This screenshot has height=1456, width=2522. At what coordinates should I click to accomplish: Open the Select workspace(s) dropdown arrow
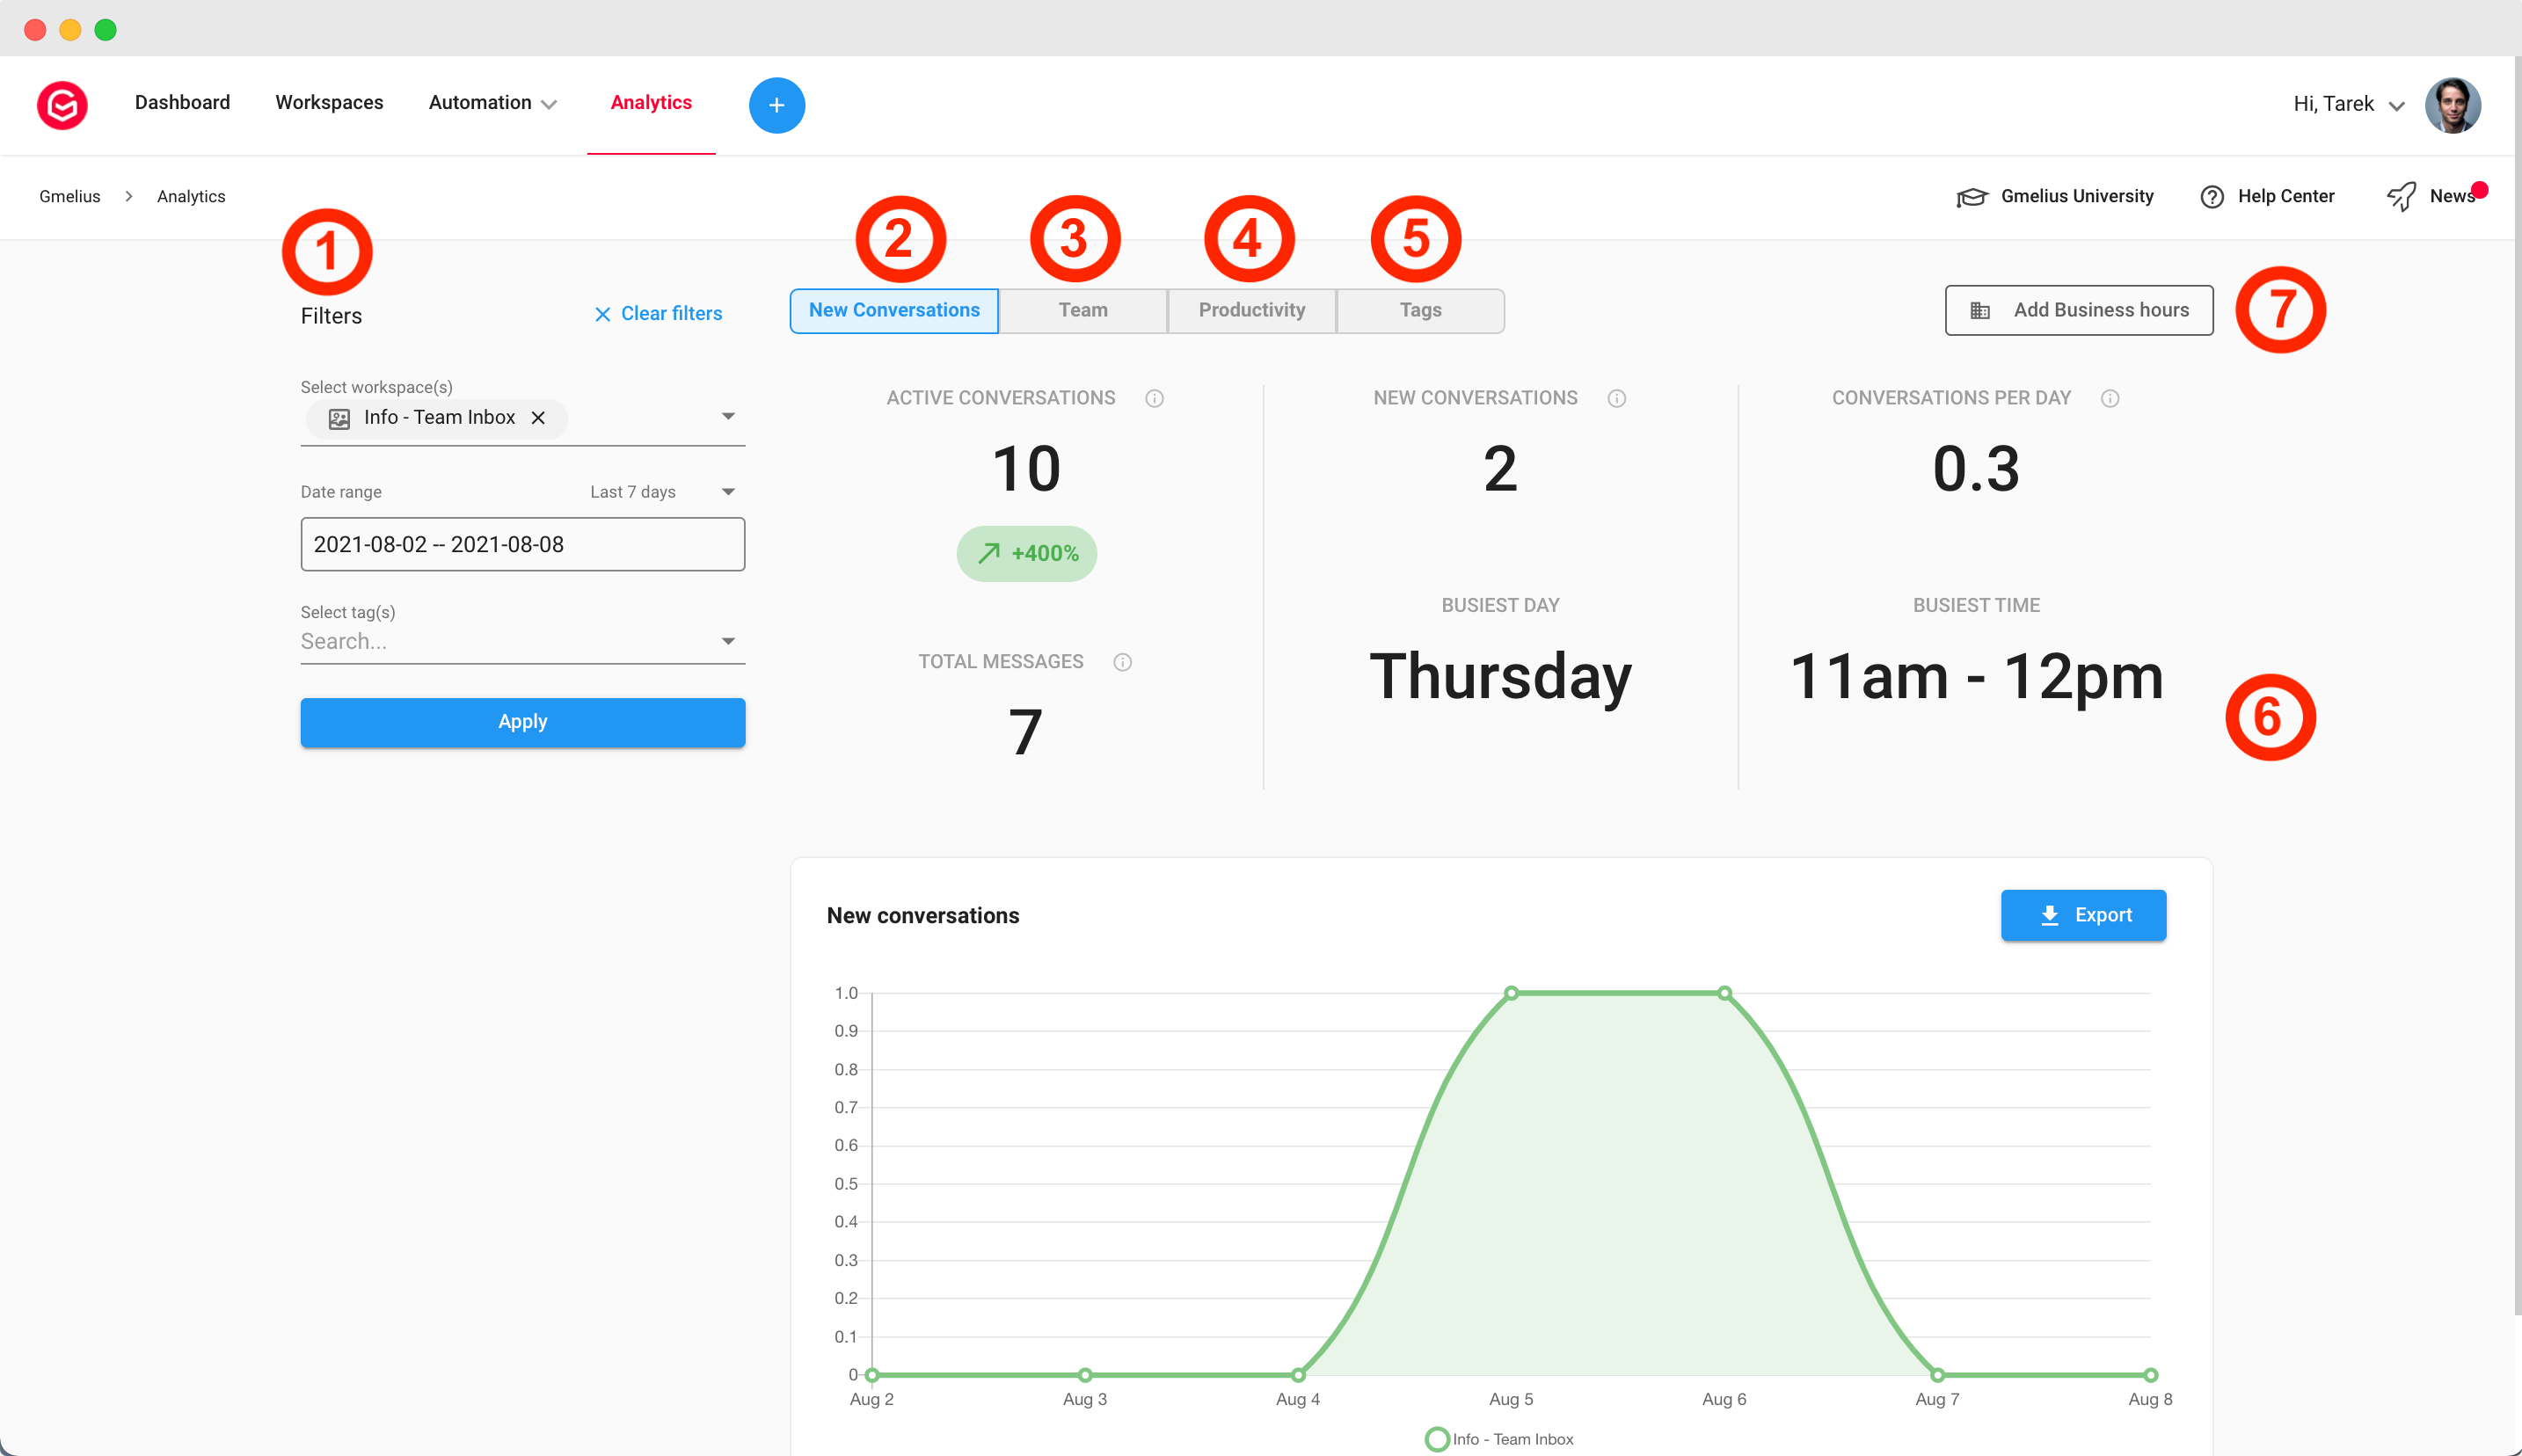(x=728, y=416)
